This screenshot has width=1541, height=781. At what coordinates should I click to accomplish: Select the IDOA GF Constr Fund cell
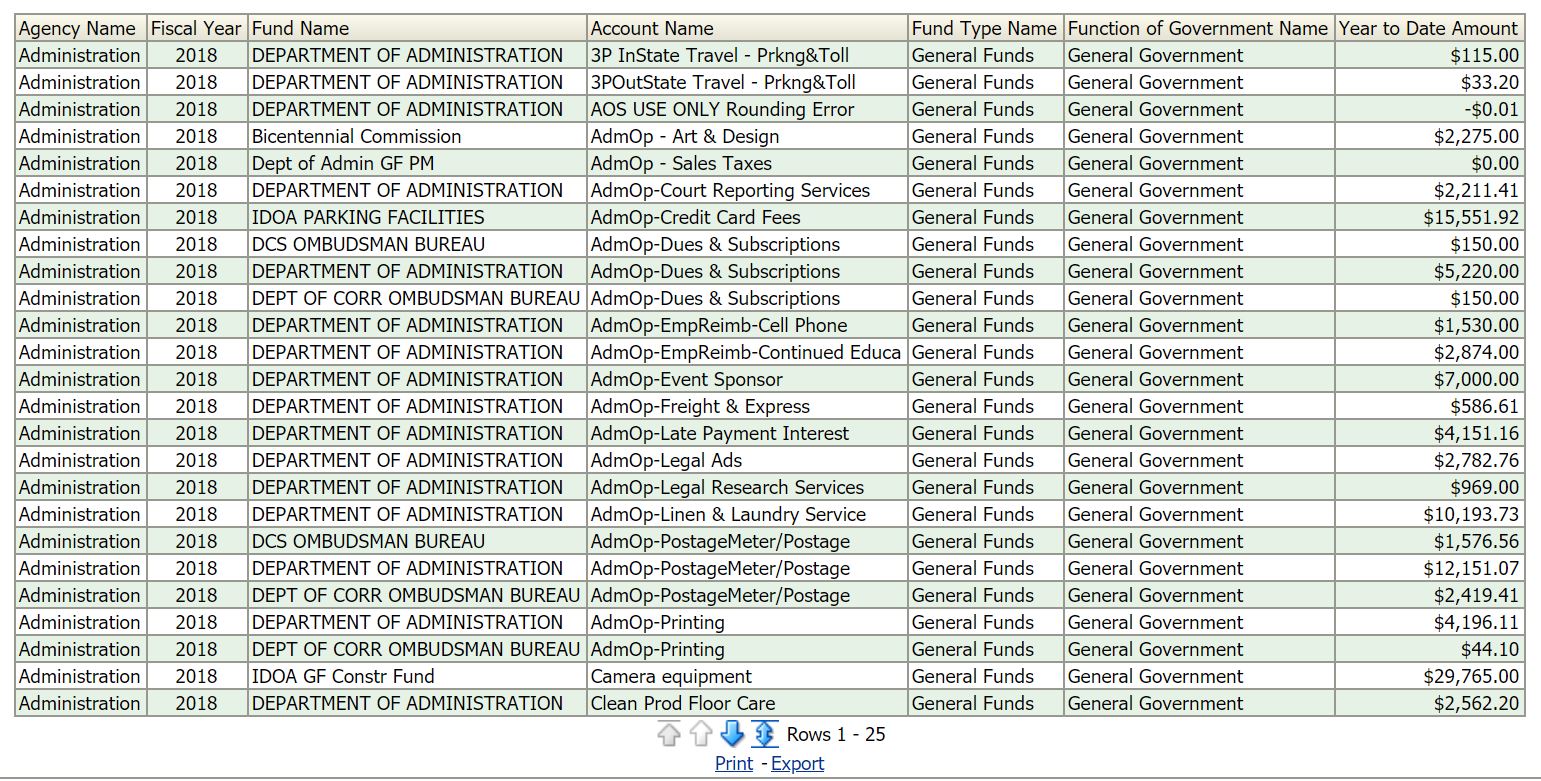(417, 676)
